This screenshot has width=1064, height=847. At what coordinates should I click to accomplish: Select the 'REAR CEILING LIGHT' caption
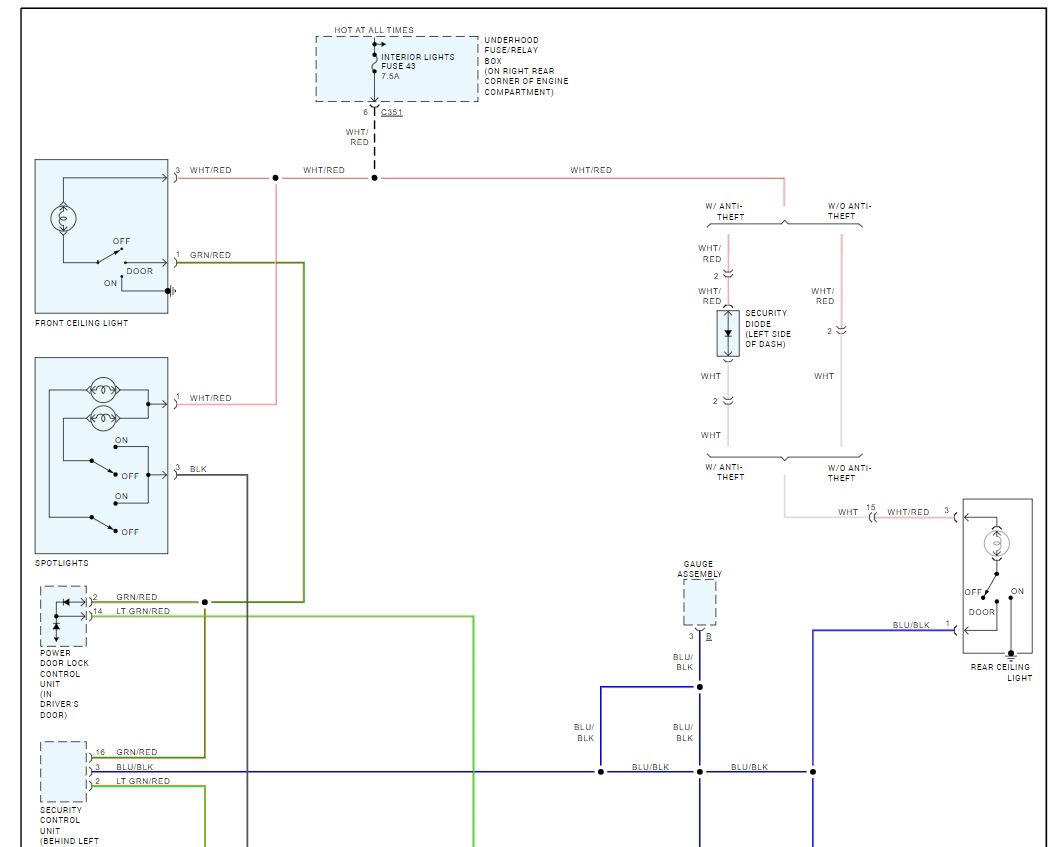click(x=1001, y=672)
